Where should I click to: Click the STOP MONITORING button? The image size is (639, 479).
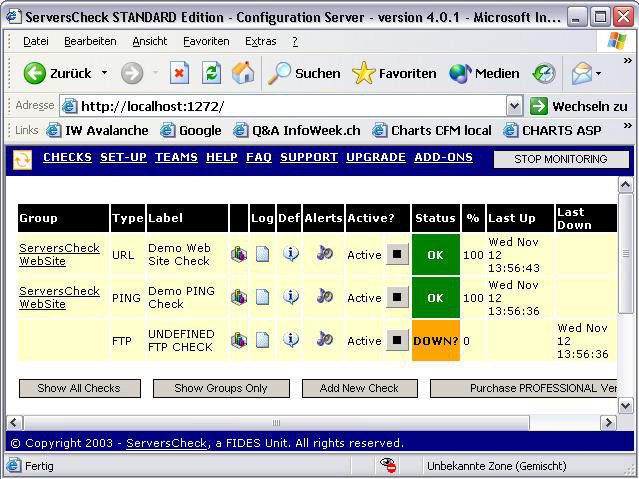coord(561,159)
